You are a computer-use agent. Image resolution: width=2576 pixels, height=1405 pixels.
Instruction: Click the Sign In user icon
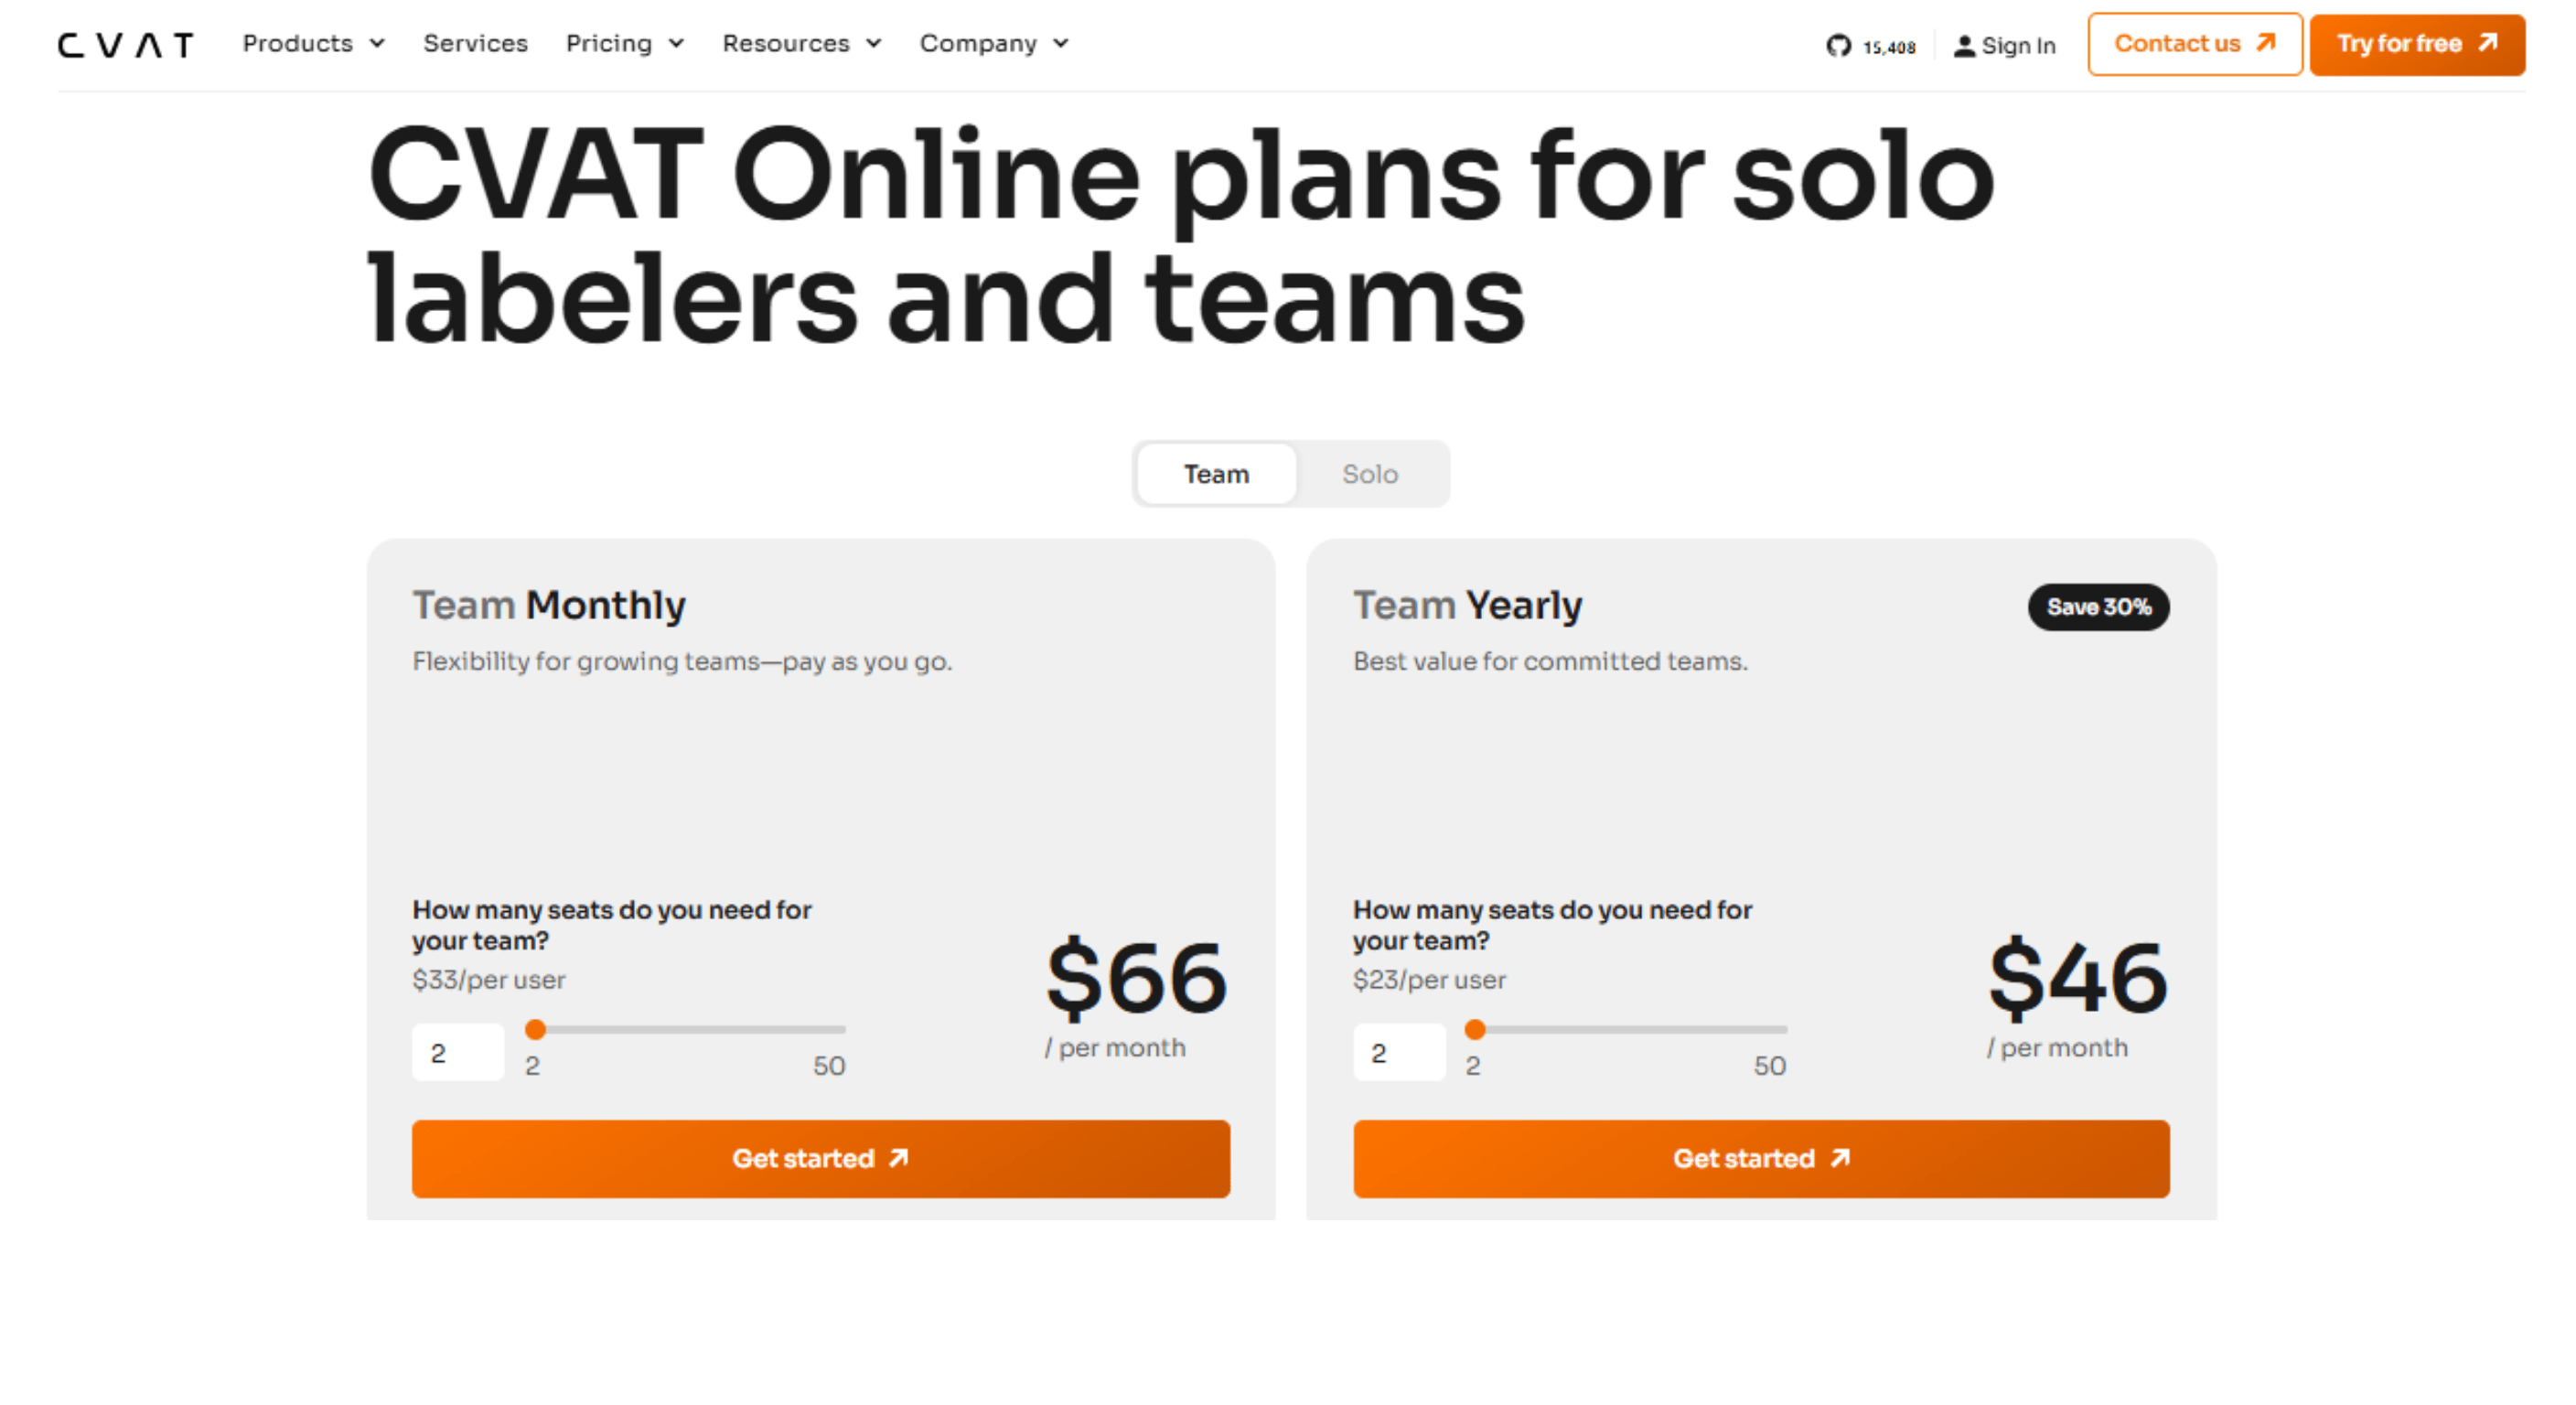1964,46
